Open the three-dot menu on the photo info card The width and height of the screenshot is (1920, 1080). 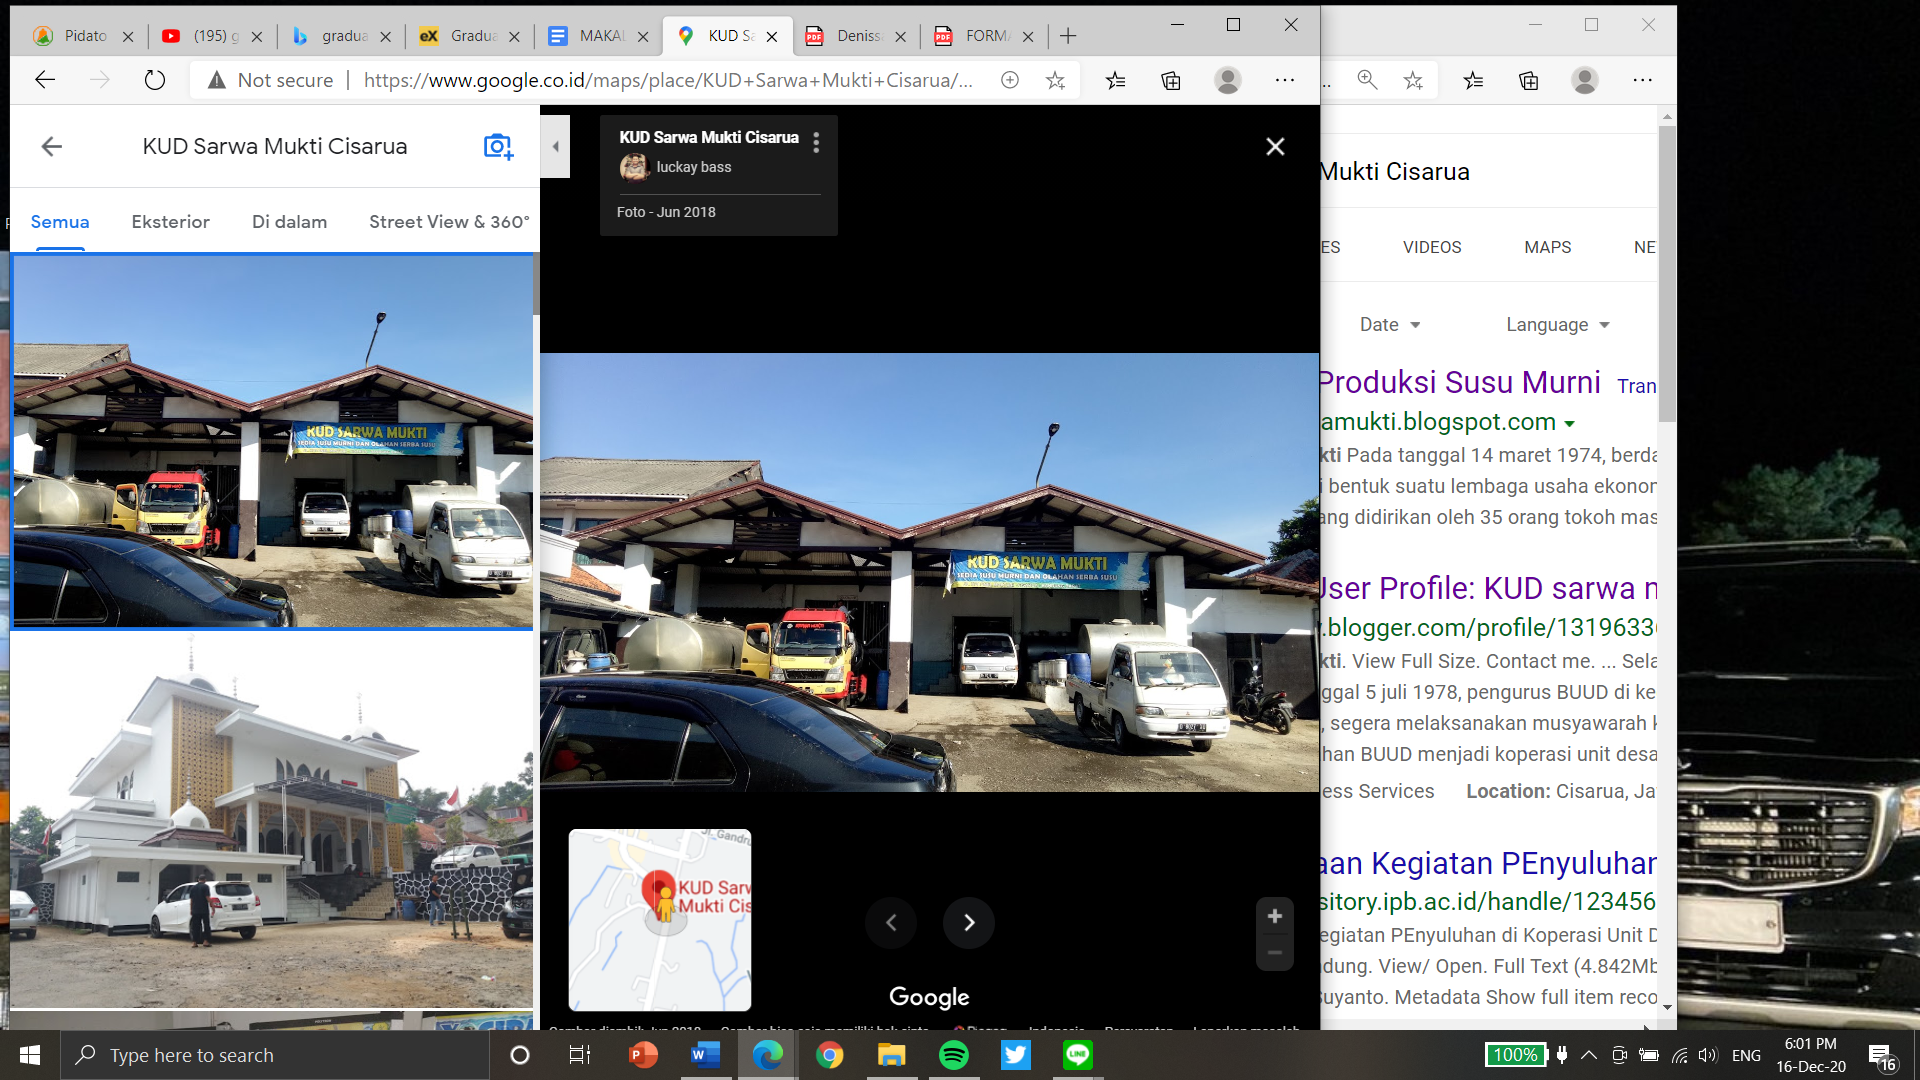[x=816, y=143]
